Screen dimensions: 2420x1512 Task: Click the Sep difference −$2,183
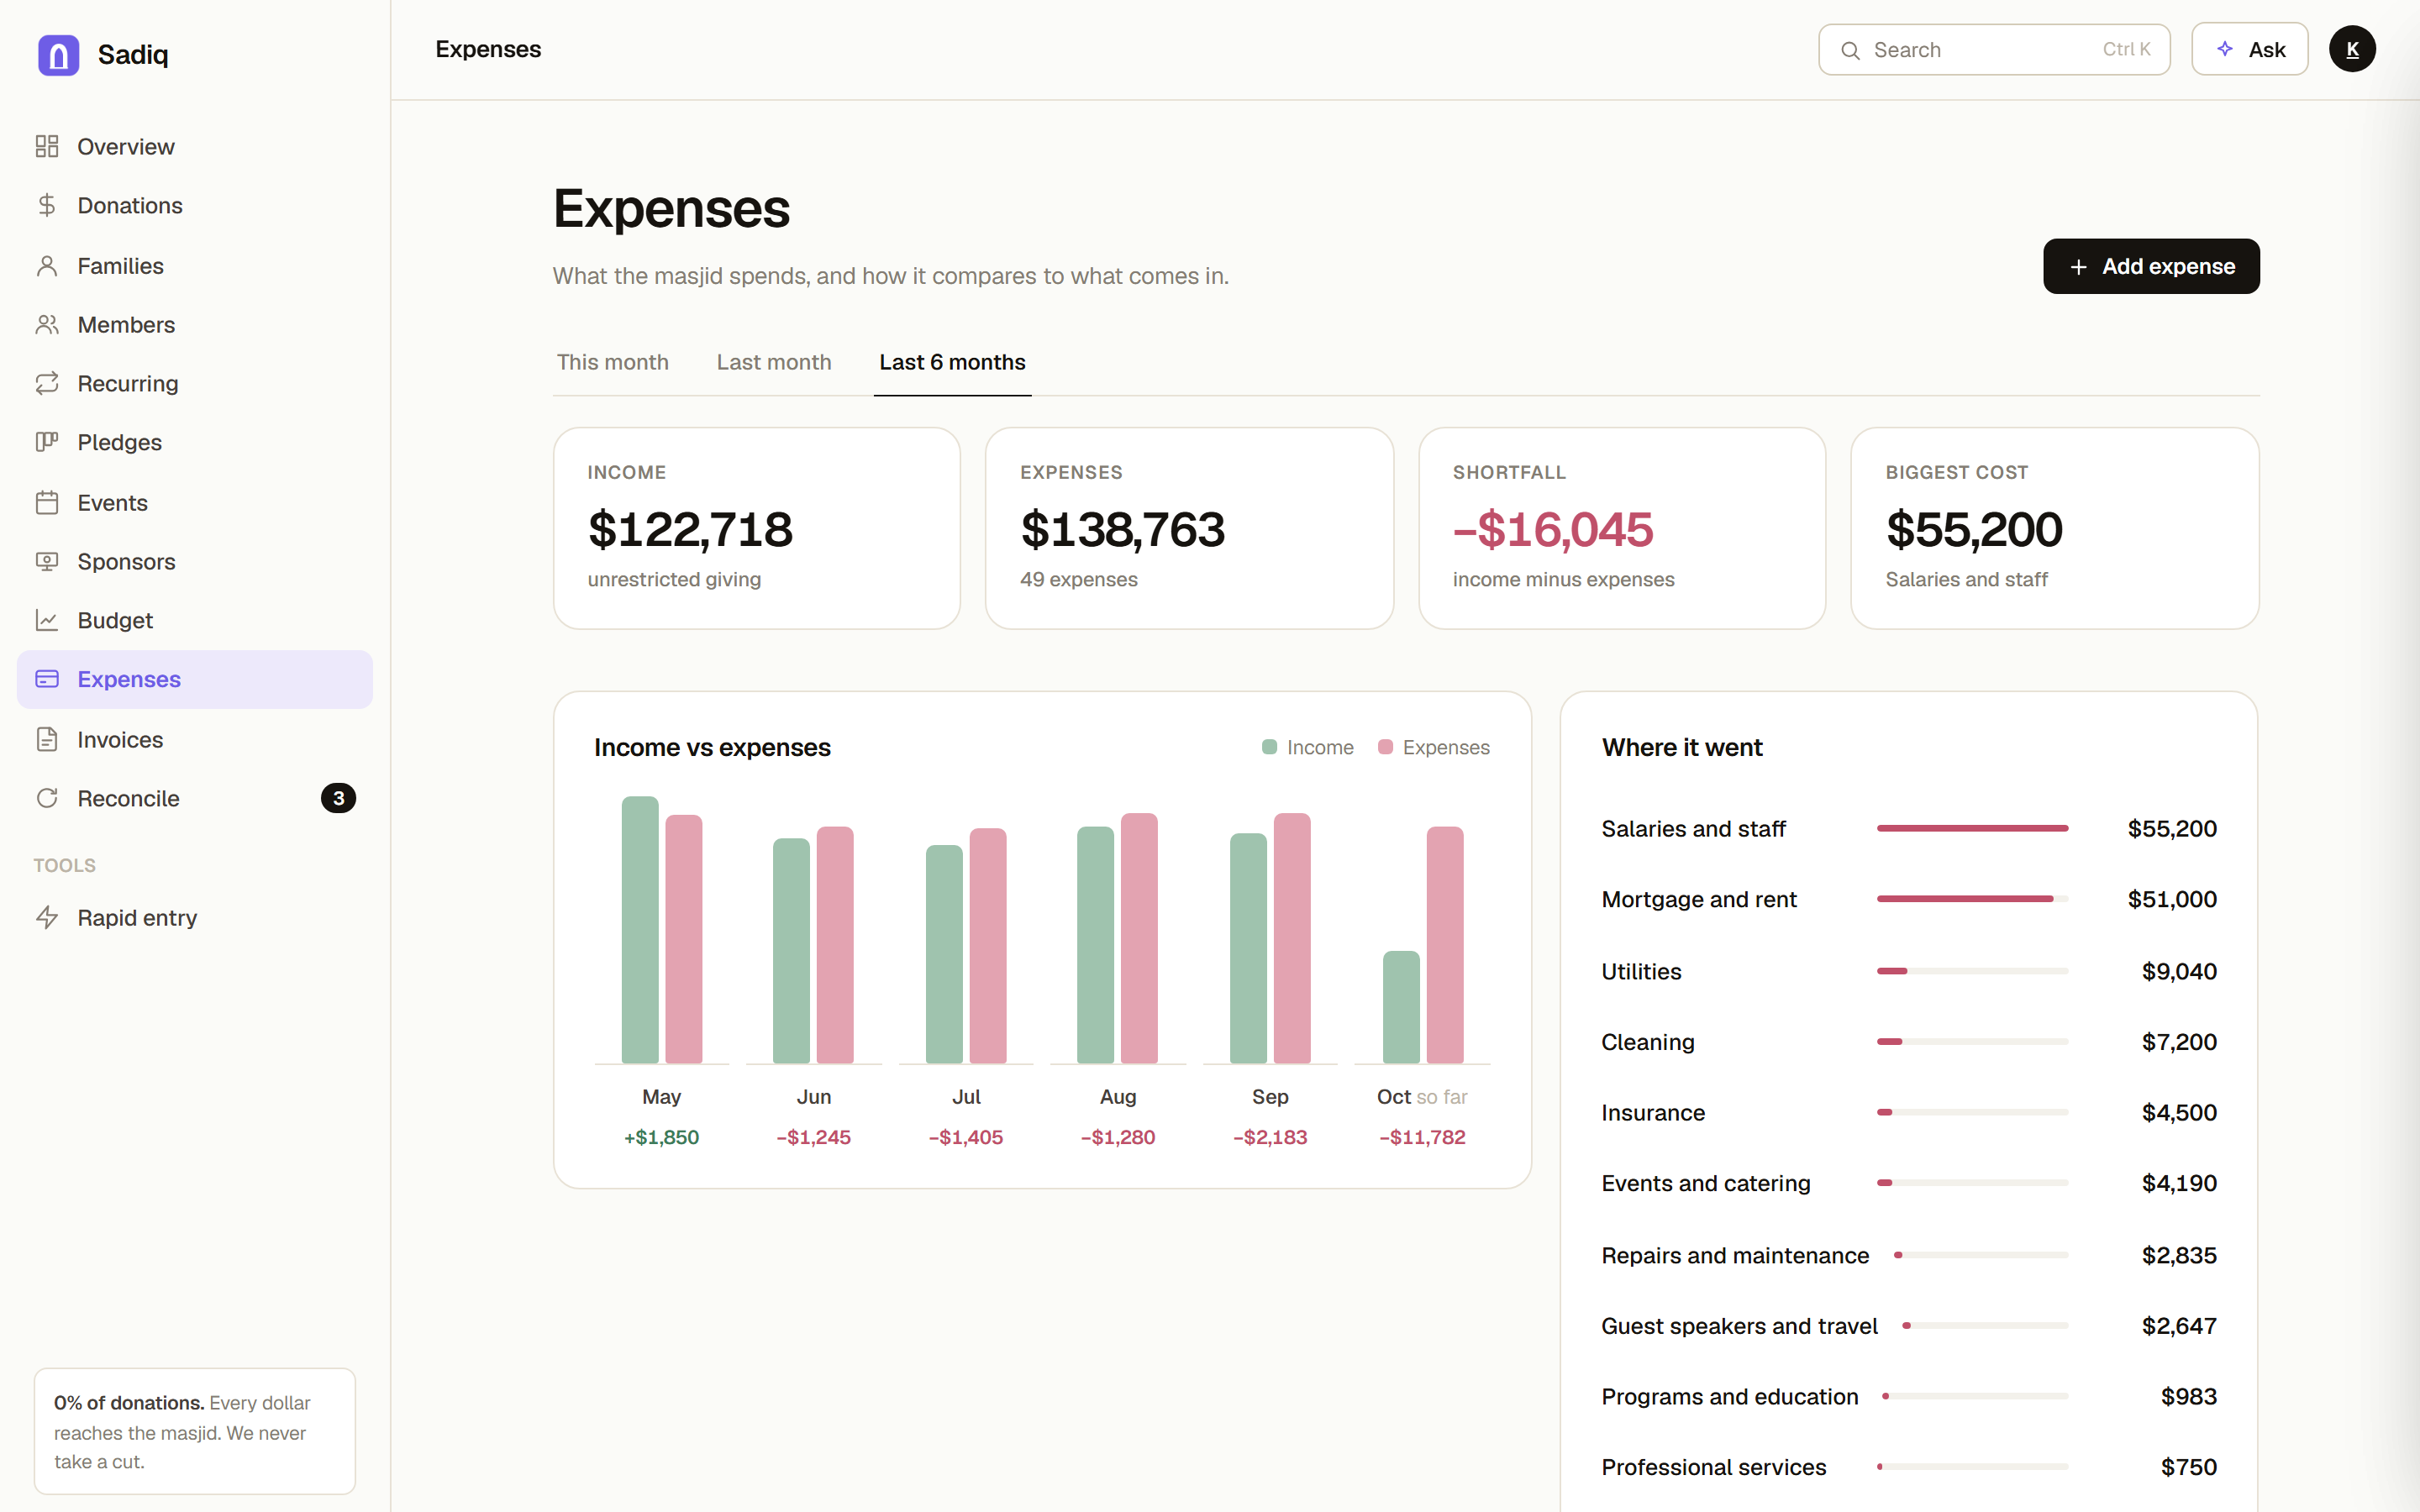[1270, 1137]
